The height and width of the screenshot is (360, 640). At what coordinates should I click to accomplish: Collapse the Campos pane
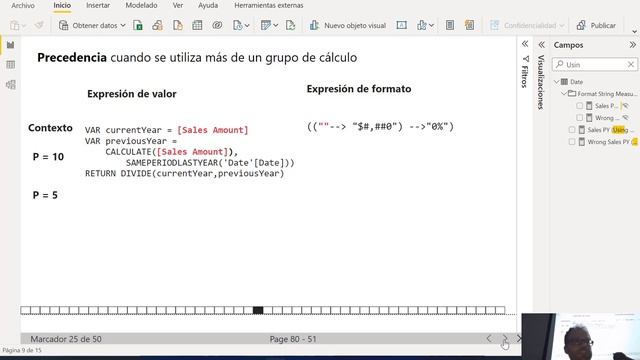tap(632, 44)
